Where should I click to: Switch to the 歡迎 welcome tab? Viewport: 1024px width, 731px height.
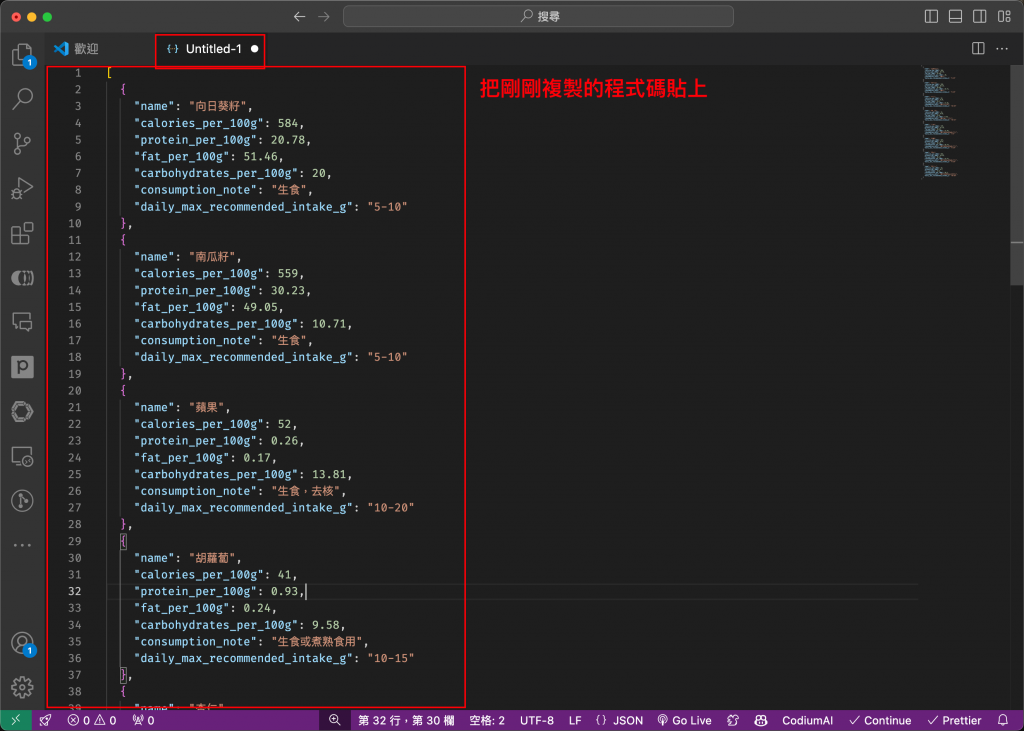[x=76, y=49]
